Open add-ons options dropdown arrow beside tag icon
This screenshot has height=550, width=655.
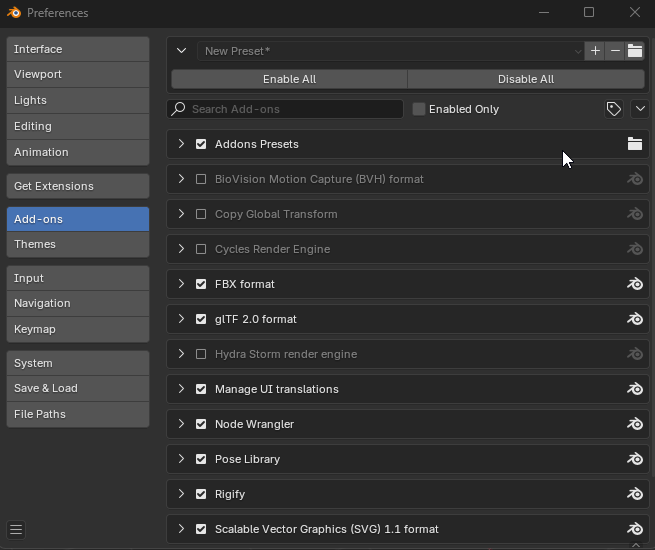coord(640,109)
